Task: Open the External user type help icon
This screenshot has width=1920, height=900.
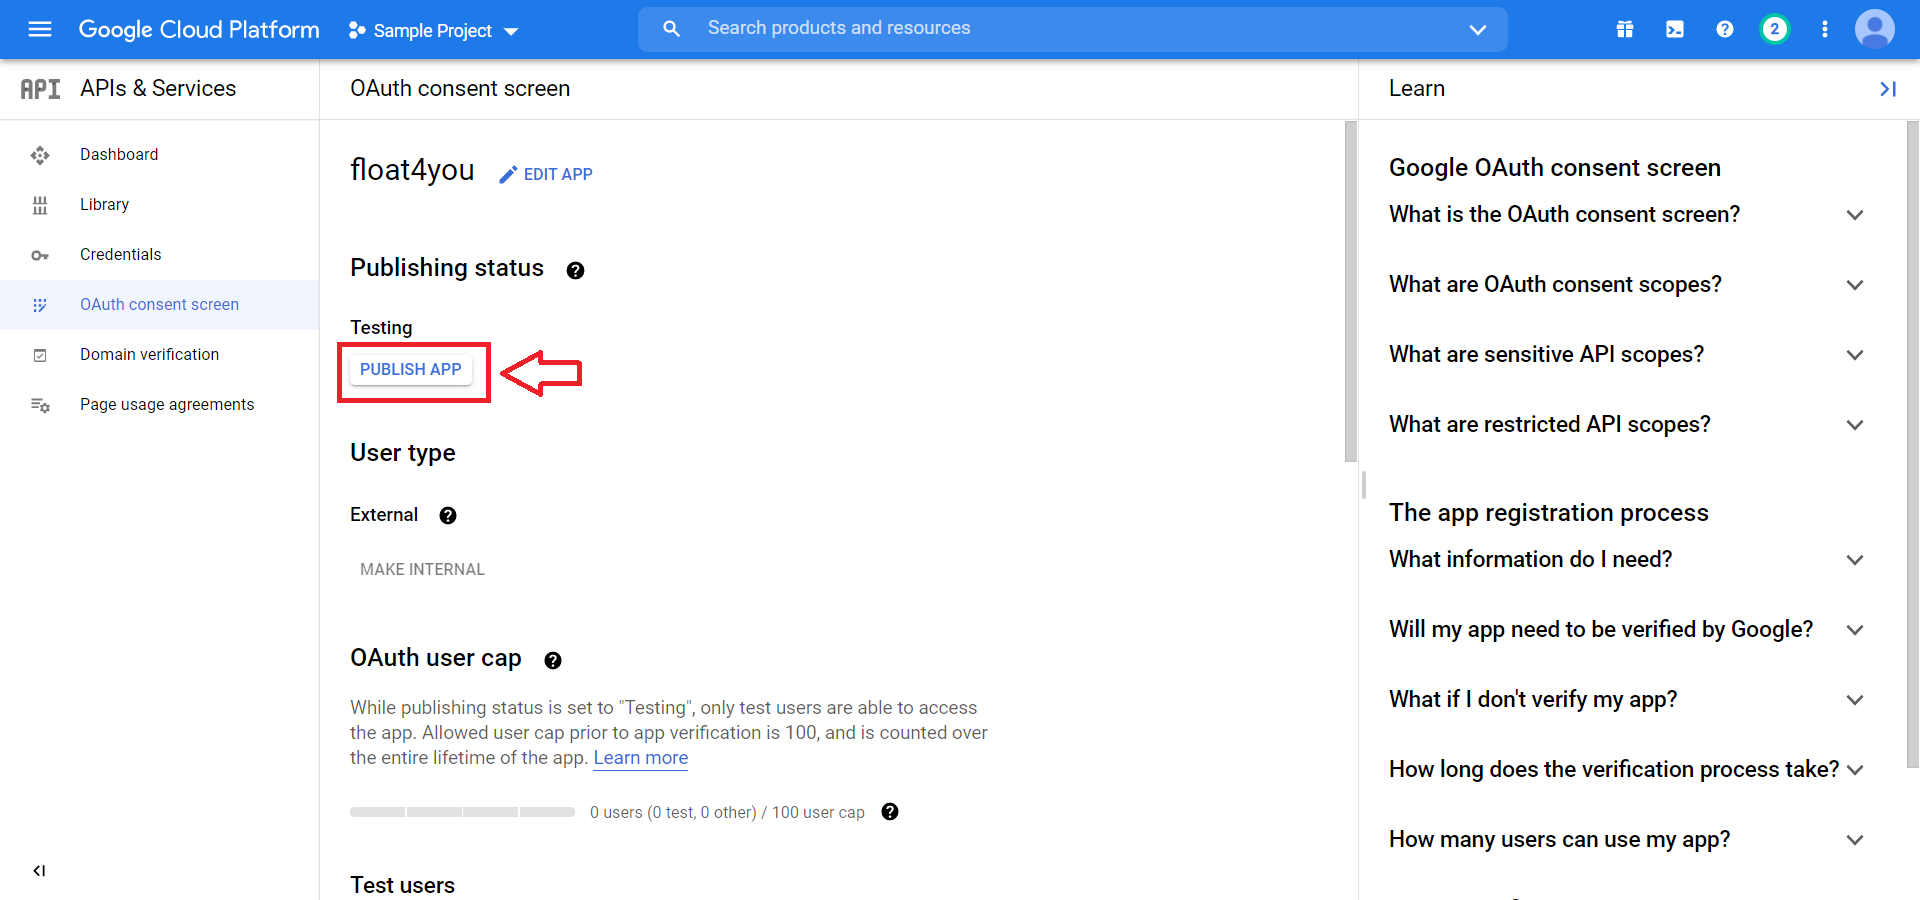Action: (x=448, y=515)
